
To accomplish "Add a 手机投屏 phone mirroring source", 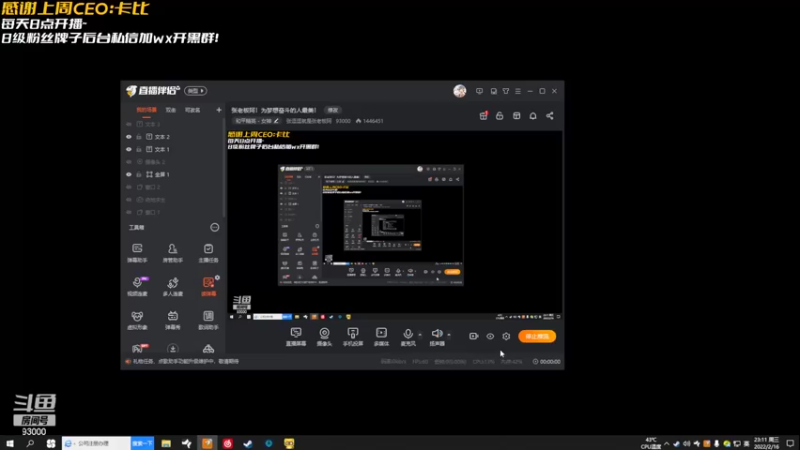I will click(x=353, y=337).
